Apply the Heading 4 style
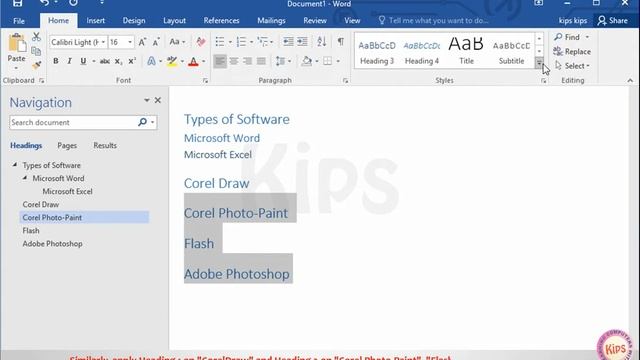The image size is (640, 360). click(422, 51)
